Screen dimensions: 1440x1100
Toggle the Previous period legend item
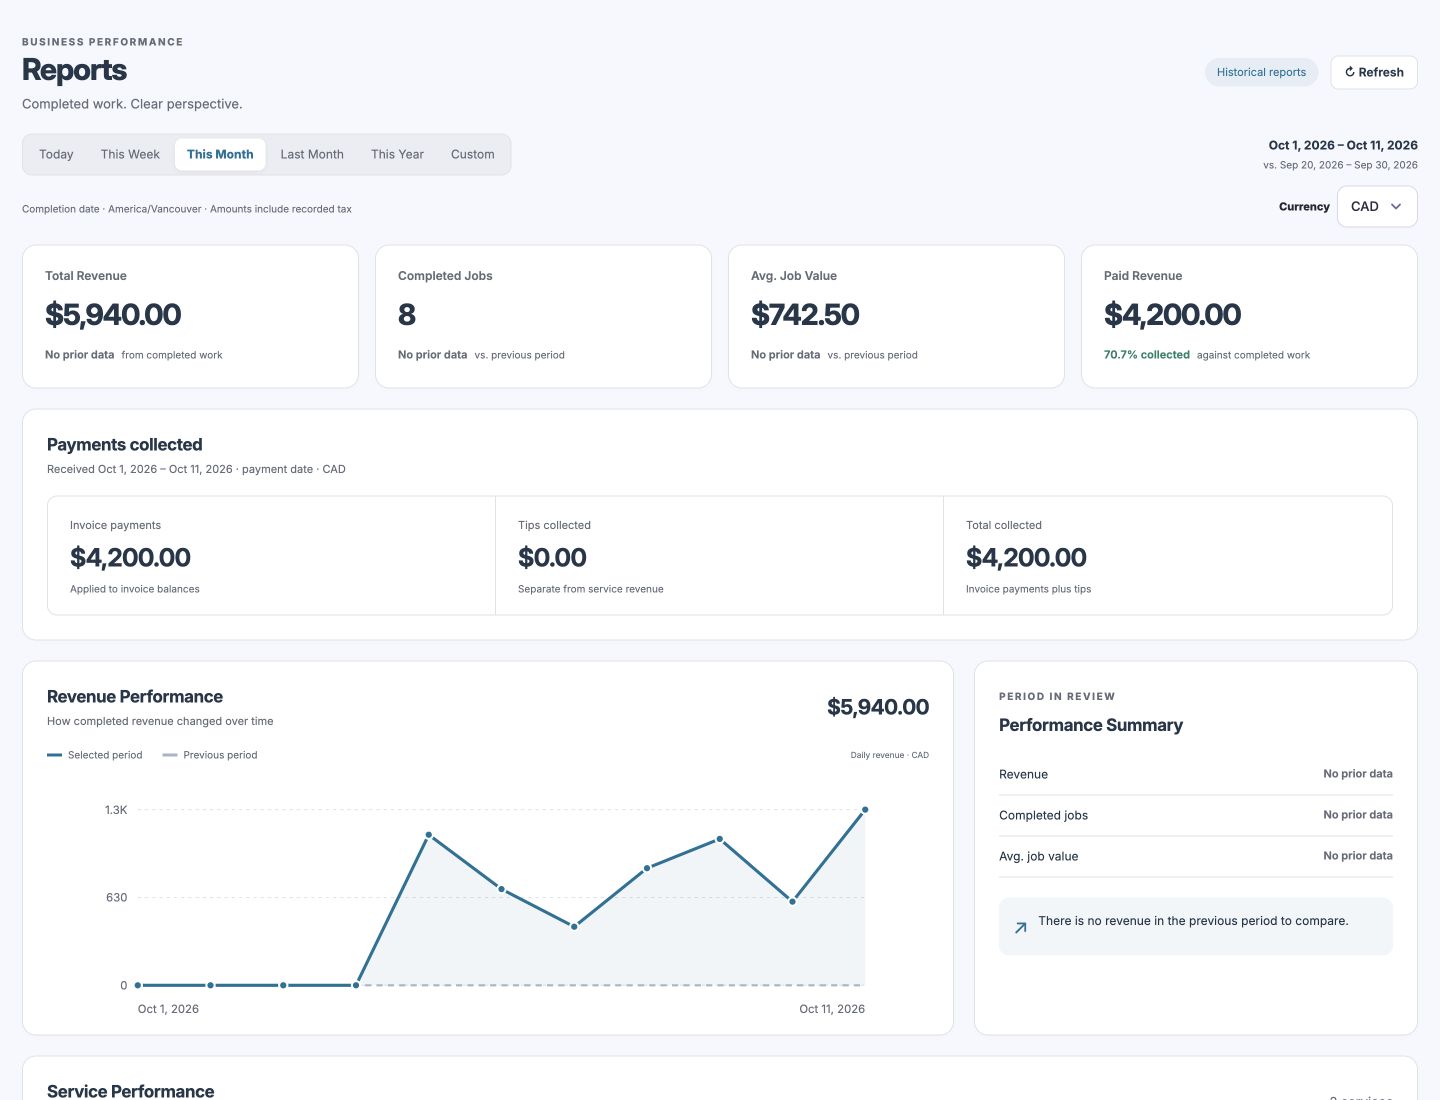pos(210,755)
